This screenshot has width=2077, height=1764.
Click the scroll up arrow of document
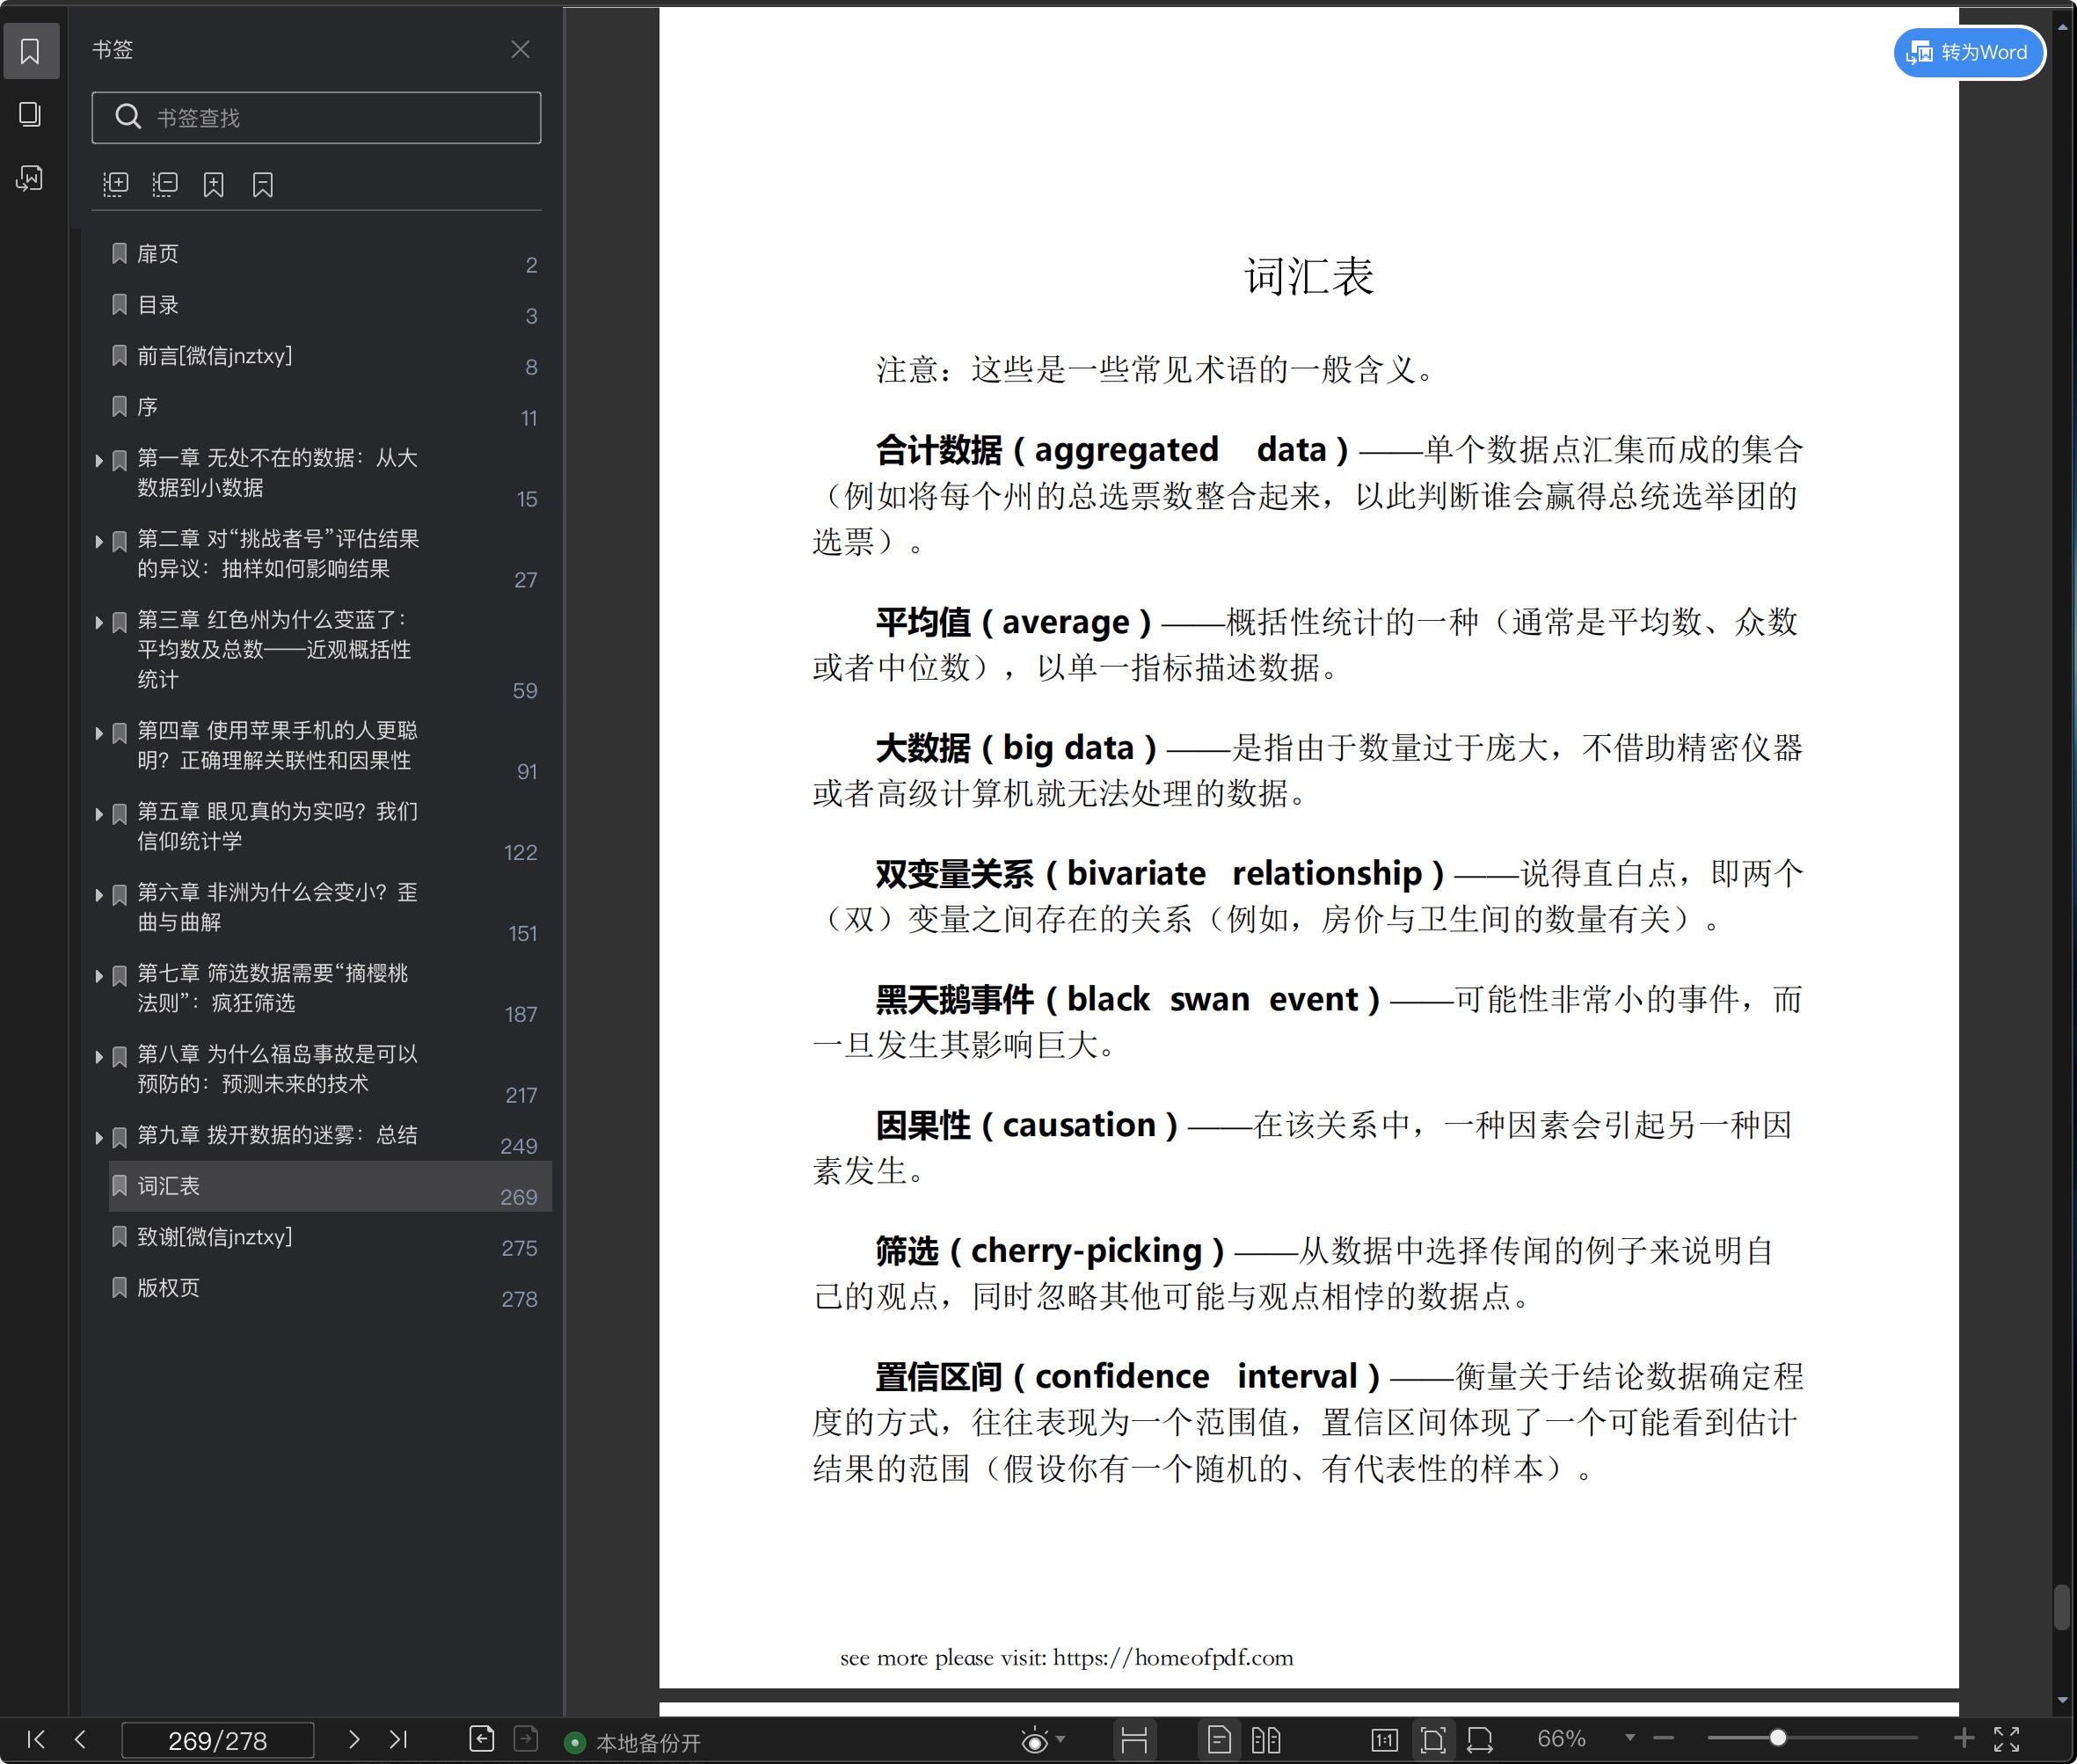point(2062,28)
